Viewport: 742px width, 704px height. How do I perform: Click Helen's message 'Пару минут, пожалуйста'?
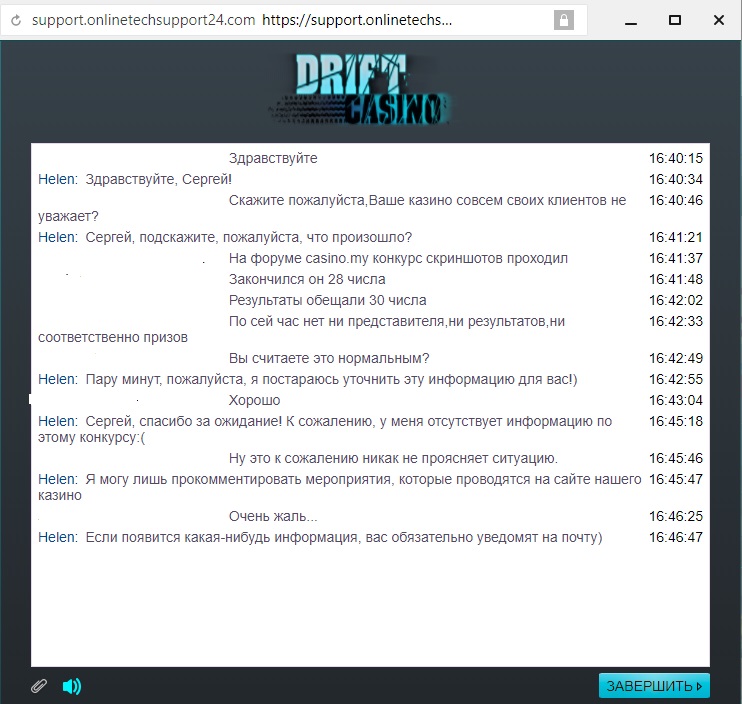(331, 379)
